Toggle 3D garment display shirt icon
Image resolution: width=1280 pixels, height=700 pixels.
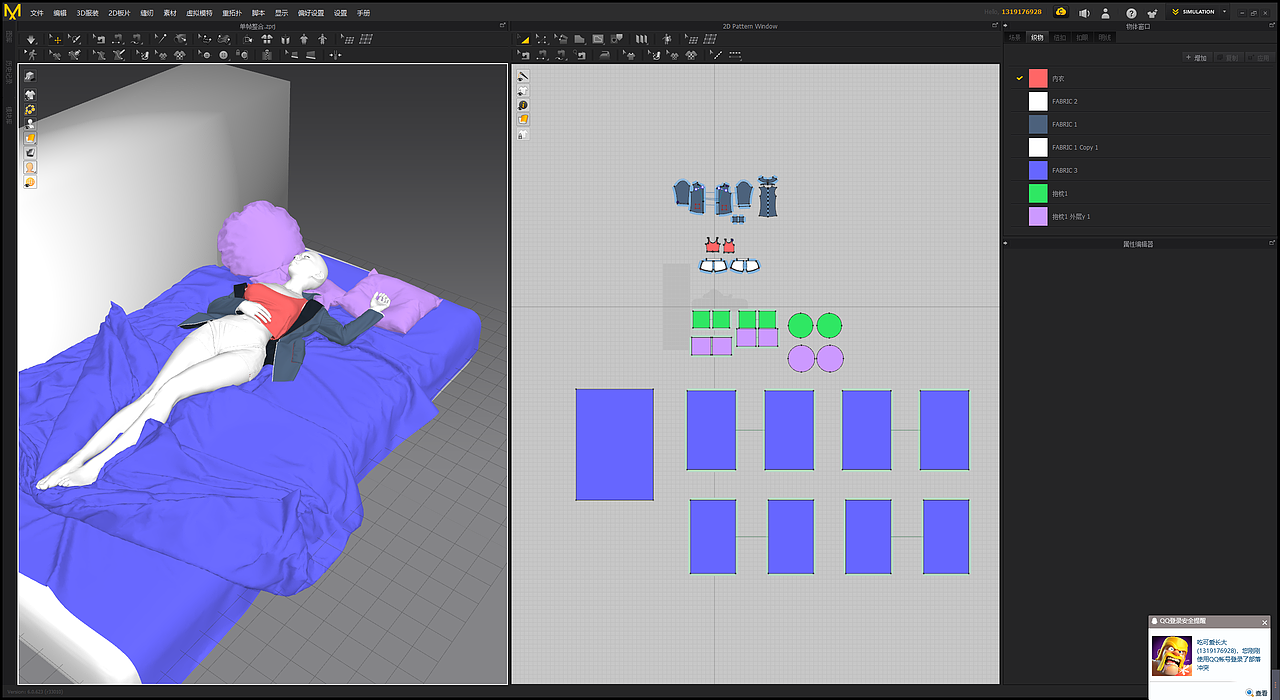tap(30, 93)
